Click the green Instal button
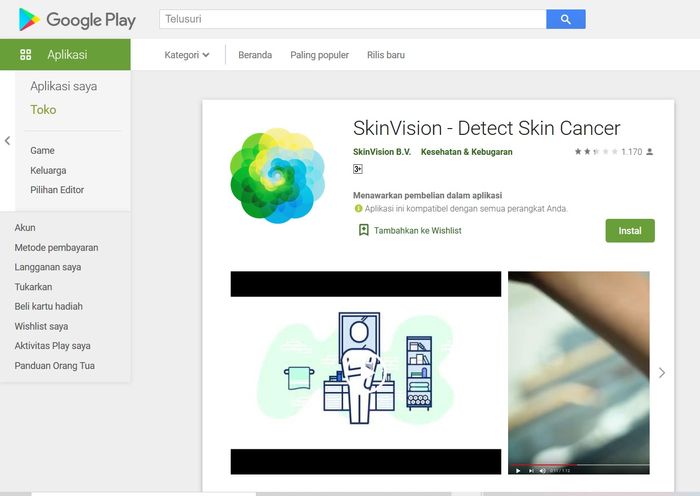 (630, 230)
